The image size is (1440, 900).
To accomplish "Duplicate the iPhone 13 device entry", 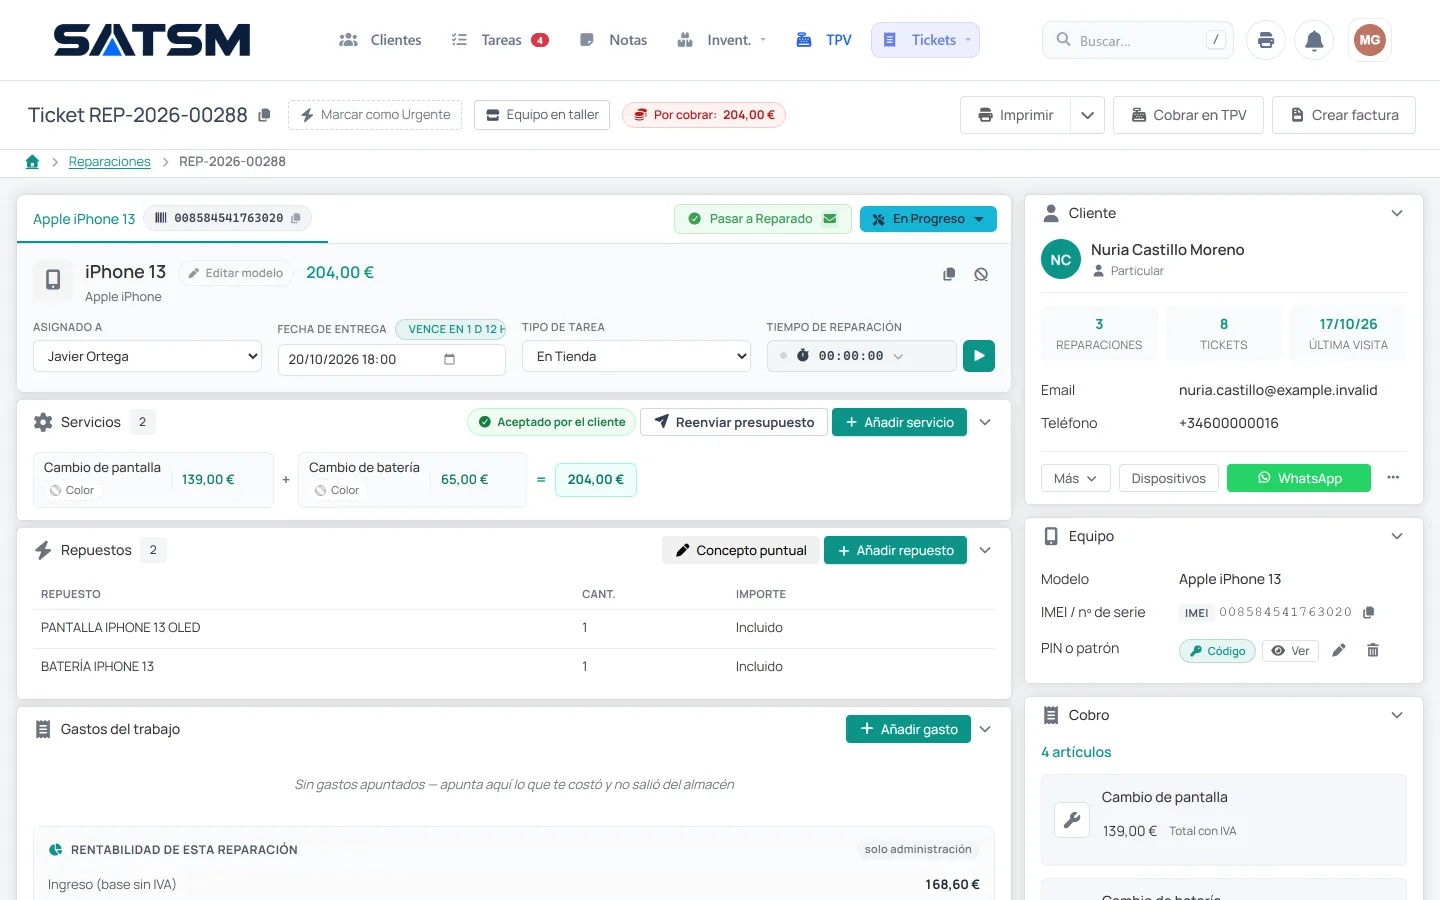I will pyautogui.click(x=949, y=274).
